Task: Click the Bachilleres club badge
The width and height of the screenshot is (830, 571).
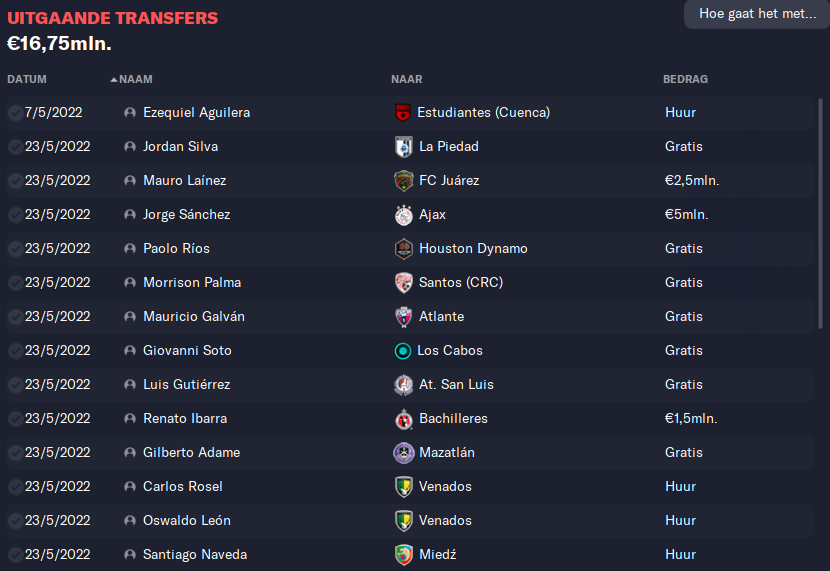Action: coord(403,419)
